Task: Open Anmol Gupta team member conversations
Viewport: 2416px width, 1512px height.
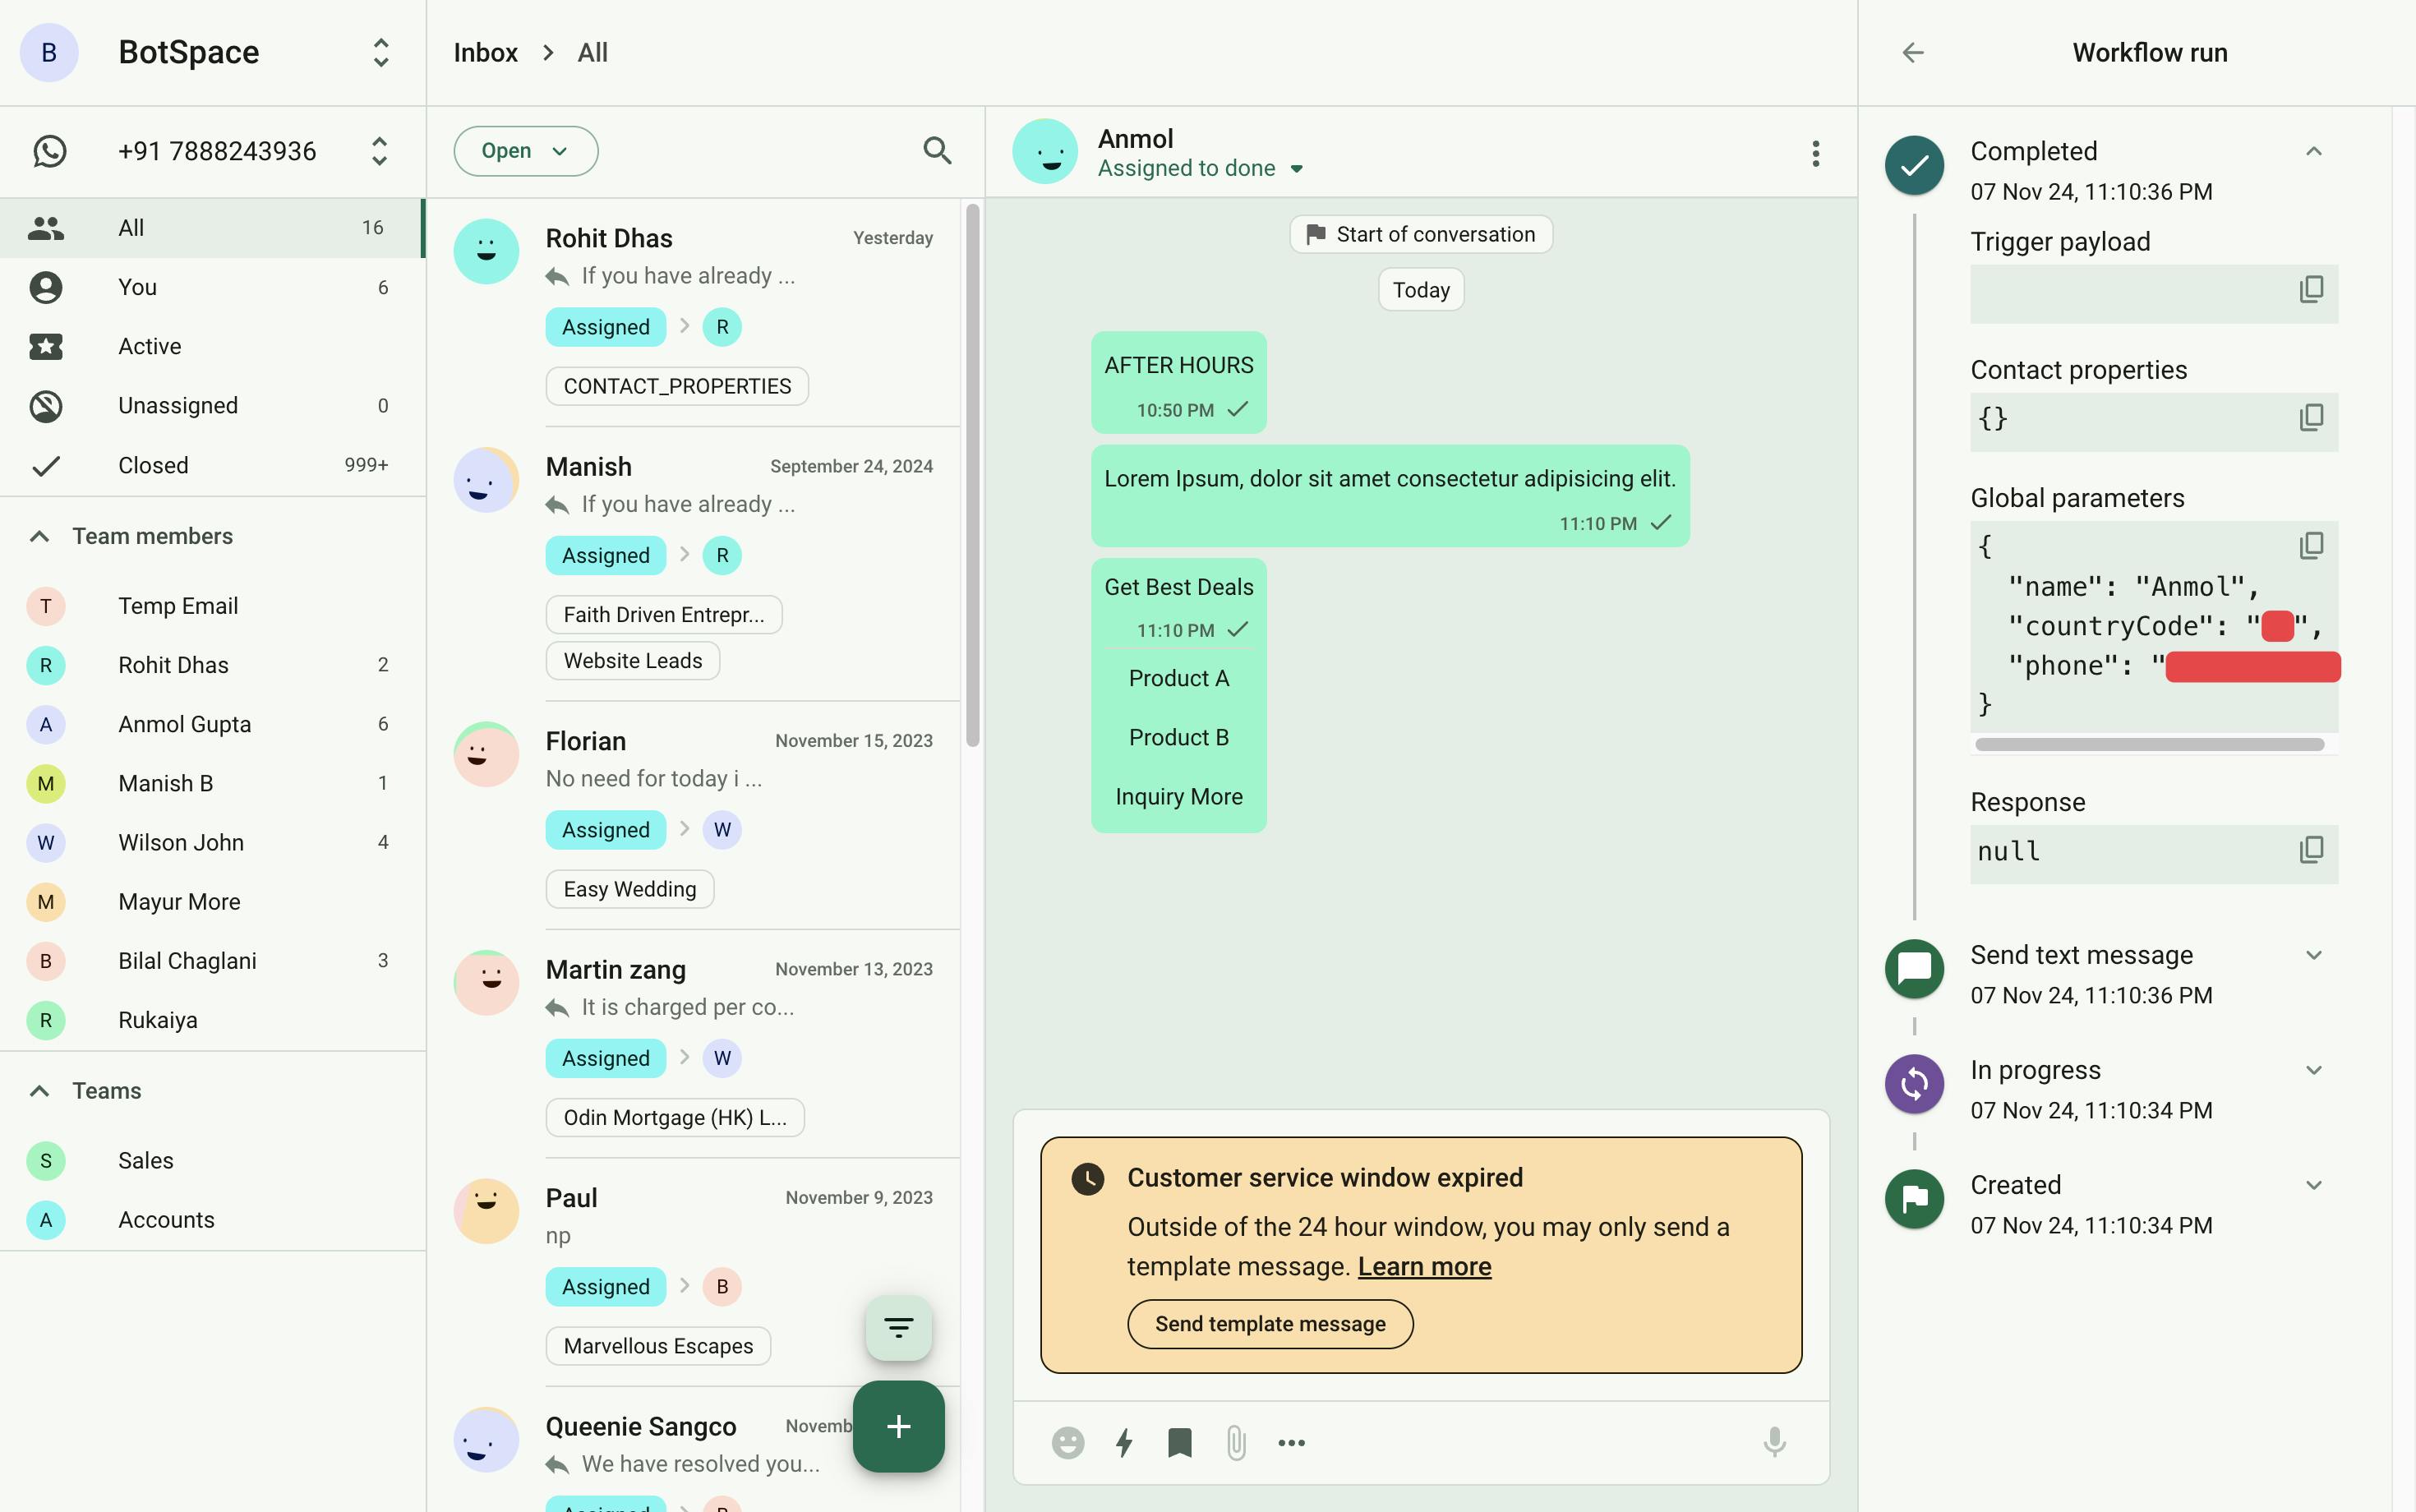Action: 212,724
